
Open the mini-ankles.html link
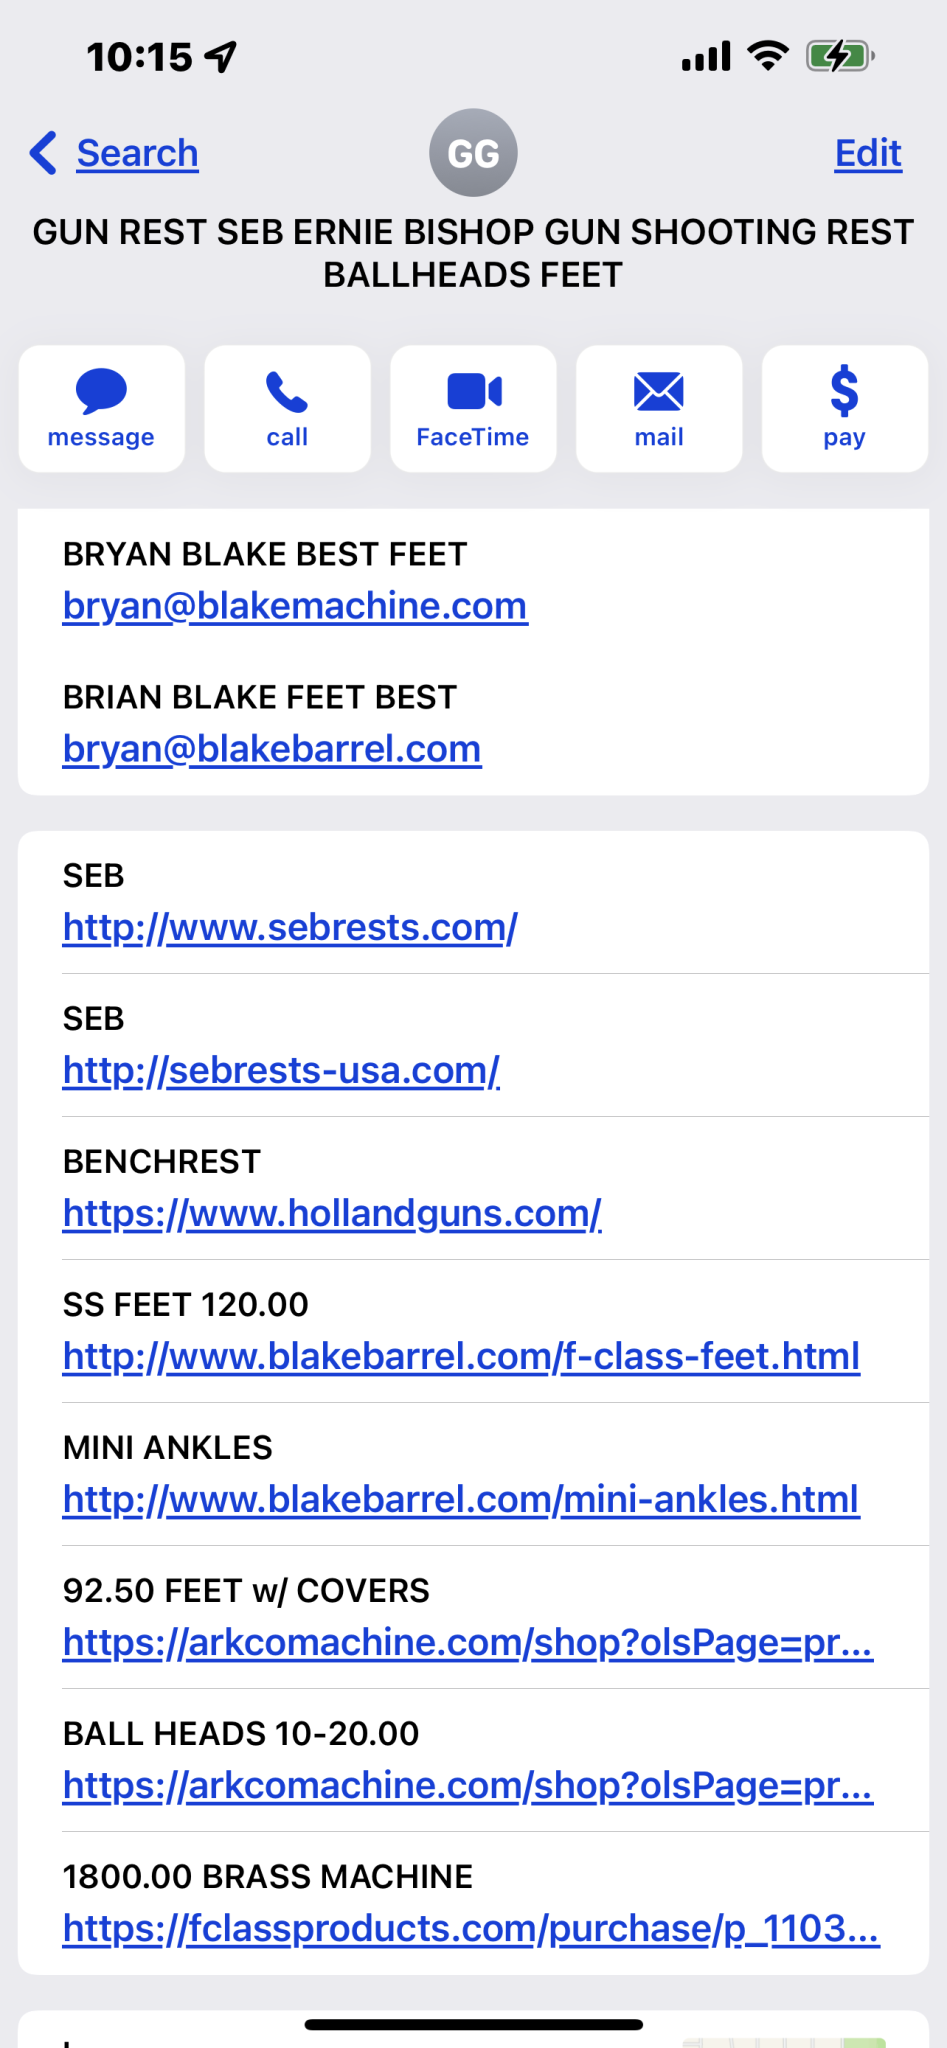click(x=461, y=1499)
